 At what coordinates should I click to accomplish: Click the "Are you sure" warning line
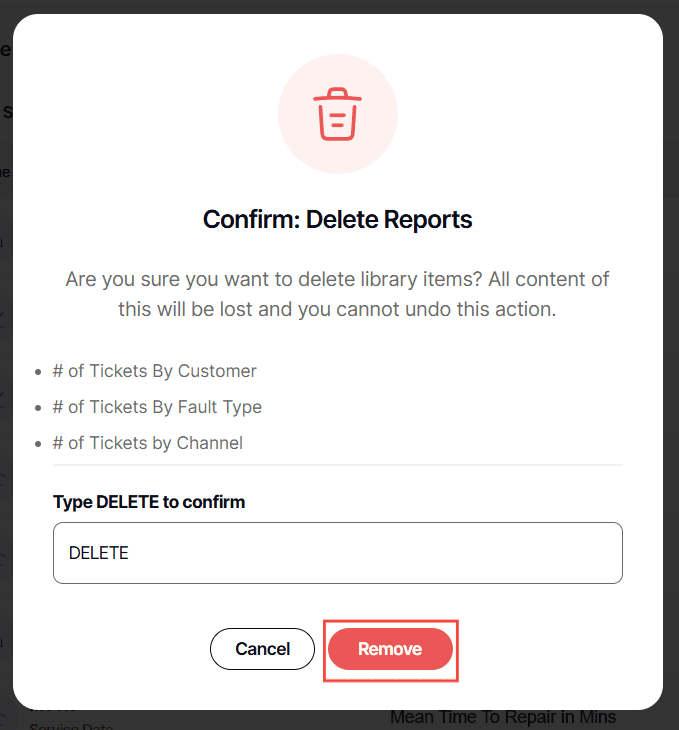[x=338, y=279]
